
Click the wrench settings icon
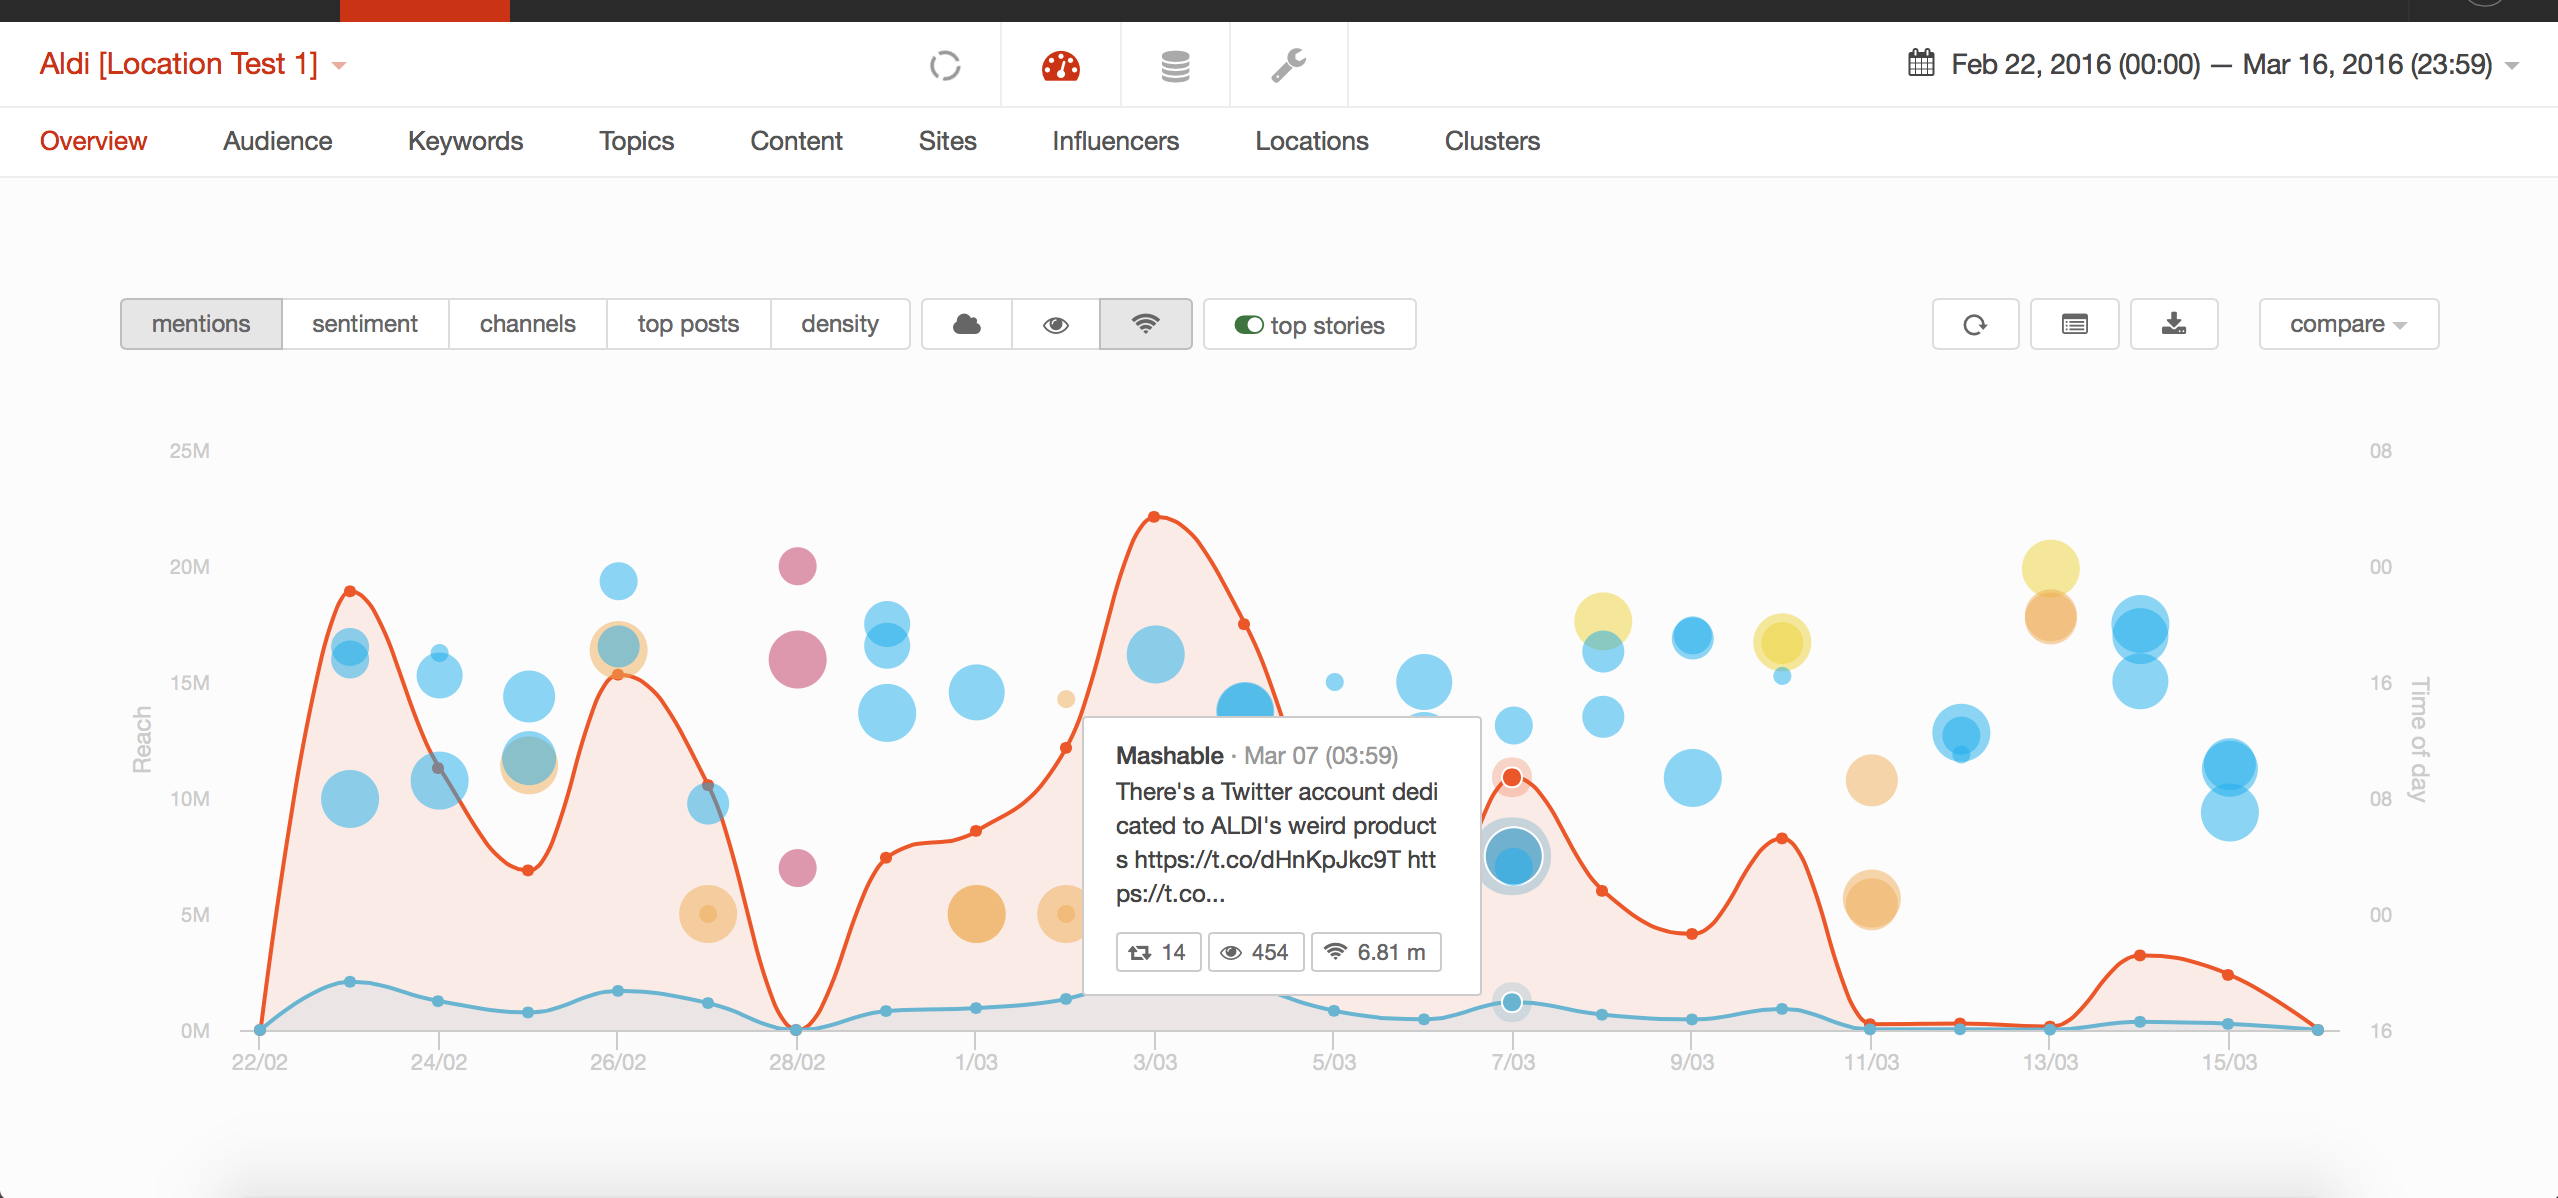click(x=1288, y=66)
